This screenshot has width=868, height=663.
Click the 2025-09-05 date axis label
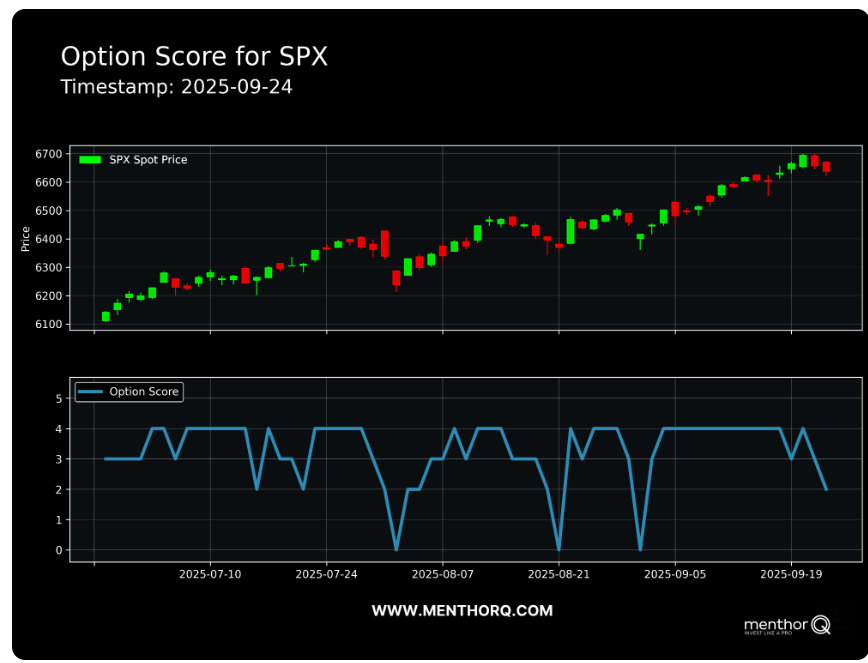click(675, 575)
